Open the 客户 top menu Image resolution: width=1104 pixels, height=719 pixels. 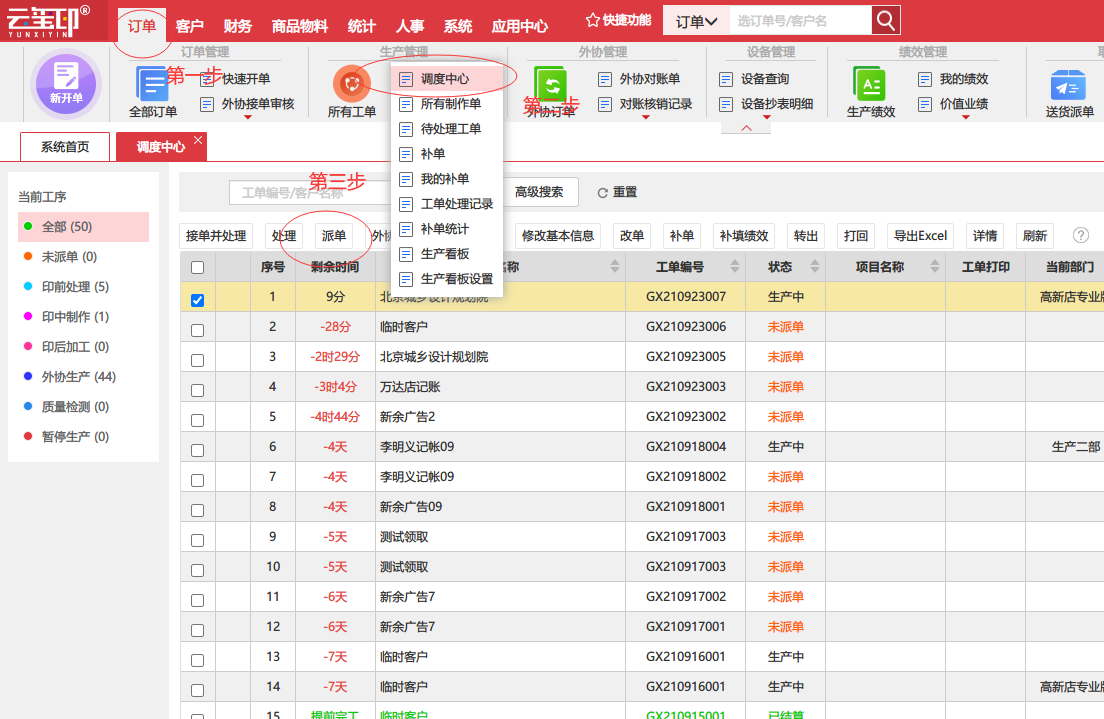(x=189, y=26)
